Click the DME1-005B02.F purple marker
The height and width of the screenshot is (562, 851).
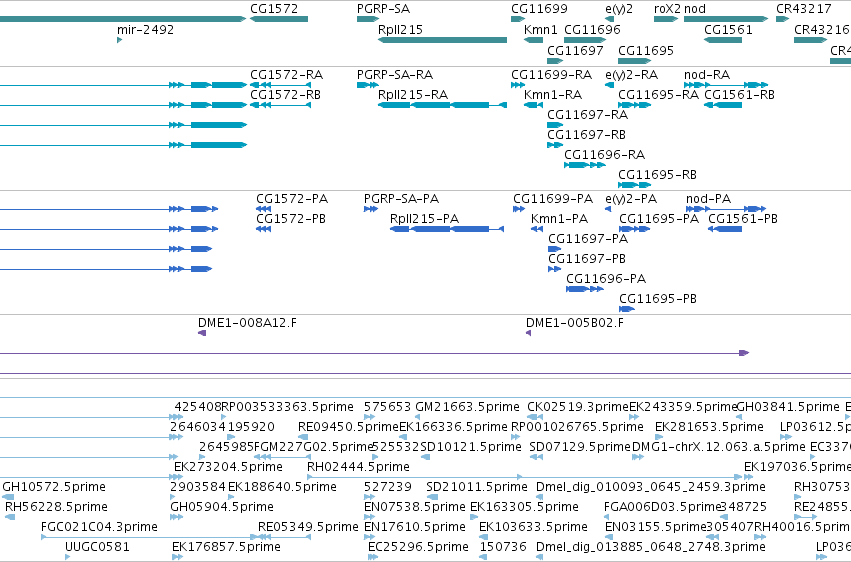(529, 333)
